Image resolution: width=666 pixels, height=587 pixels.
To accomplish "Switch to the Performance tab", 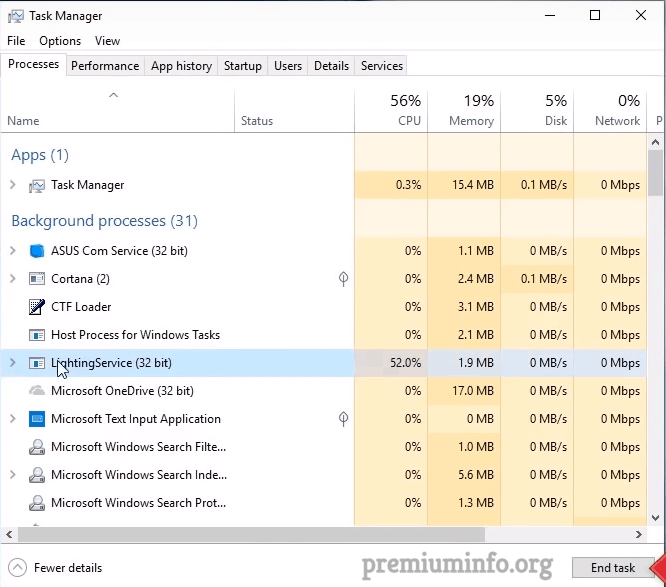I will point(105,66).
